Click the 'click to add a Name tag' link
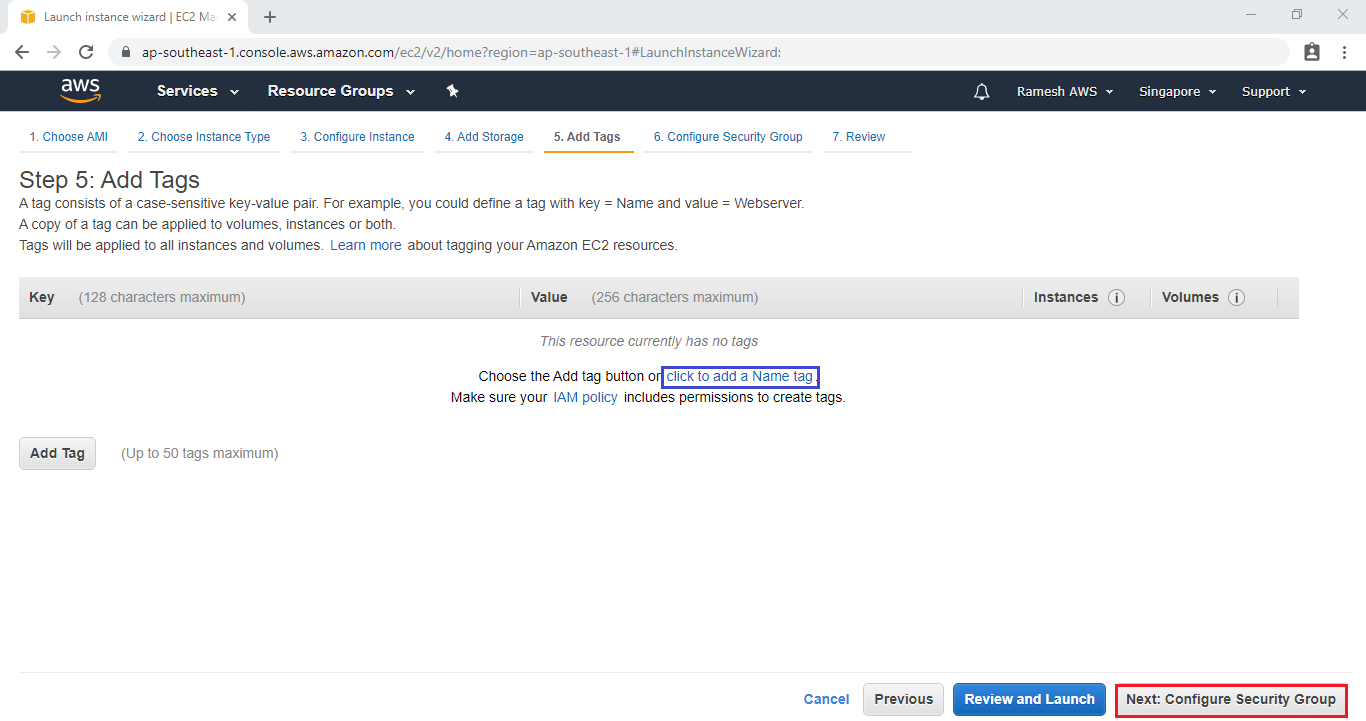1366x721 pixels. coord(740,377)
